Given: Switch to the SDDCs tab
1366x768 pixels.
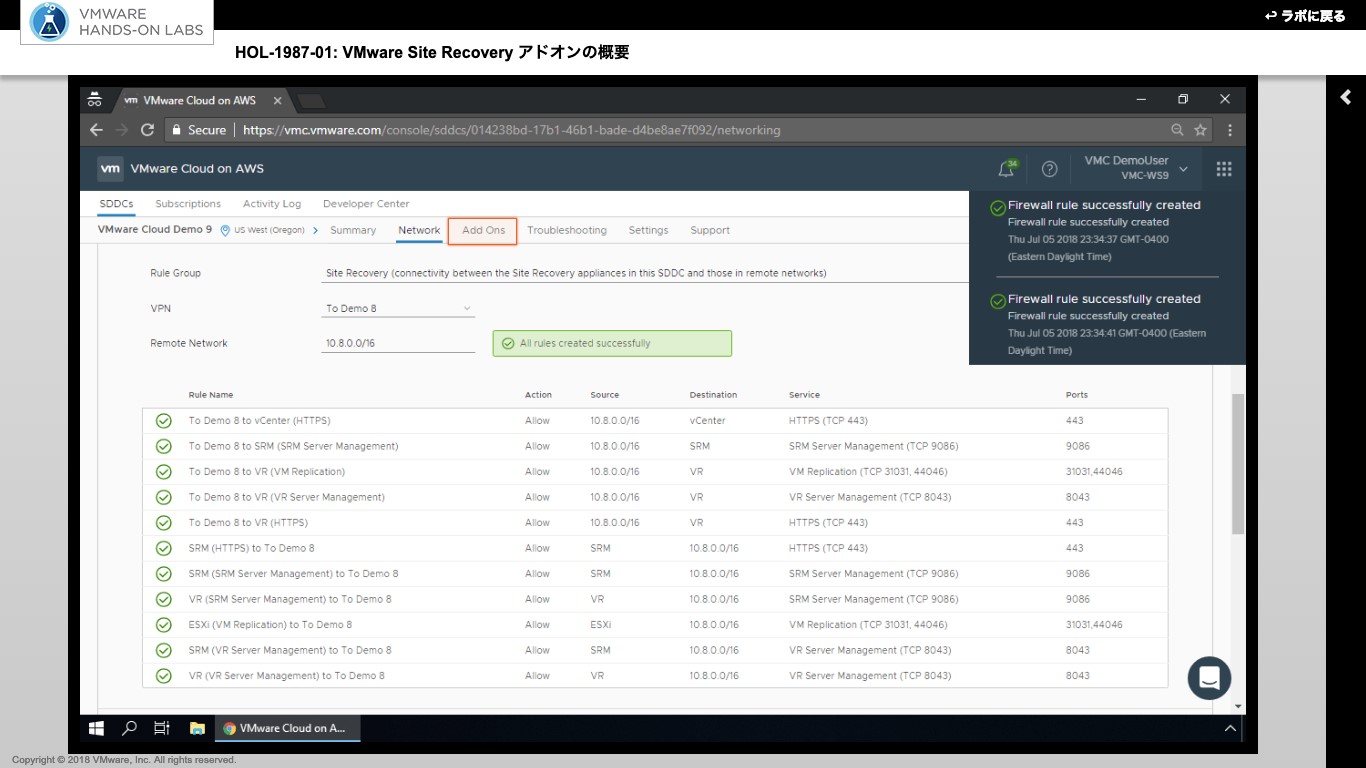Looking at the screenshot, I should 116,204.
